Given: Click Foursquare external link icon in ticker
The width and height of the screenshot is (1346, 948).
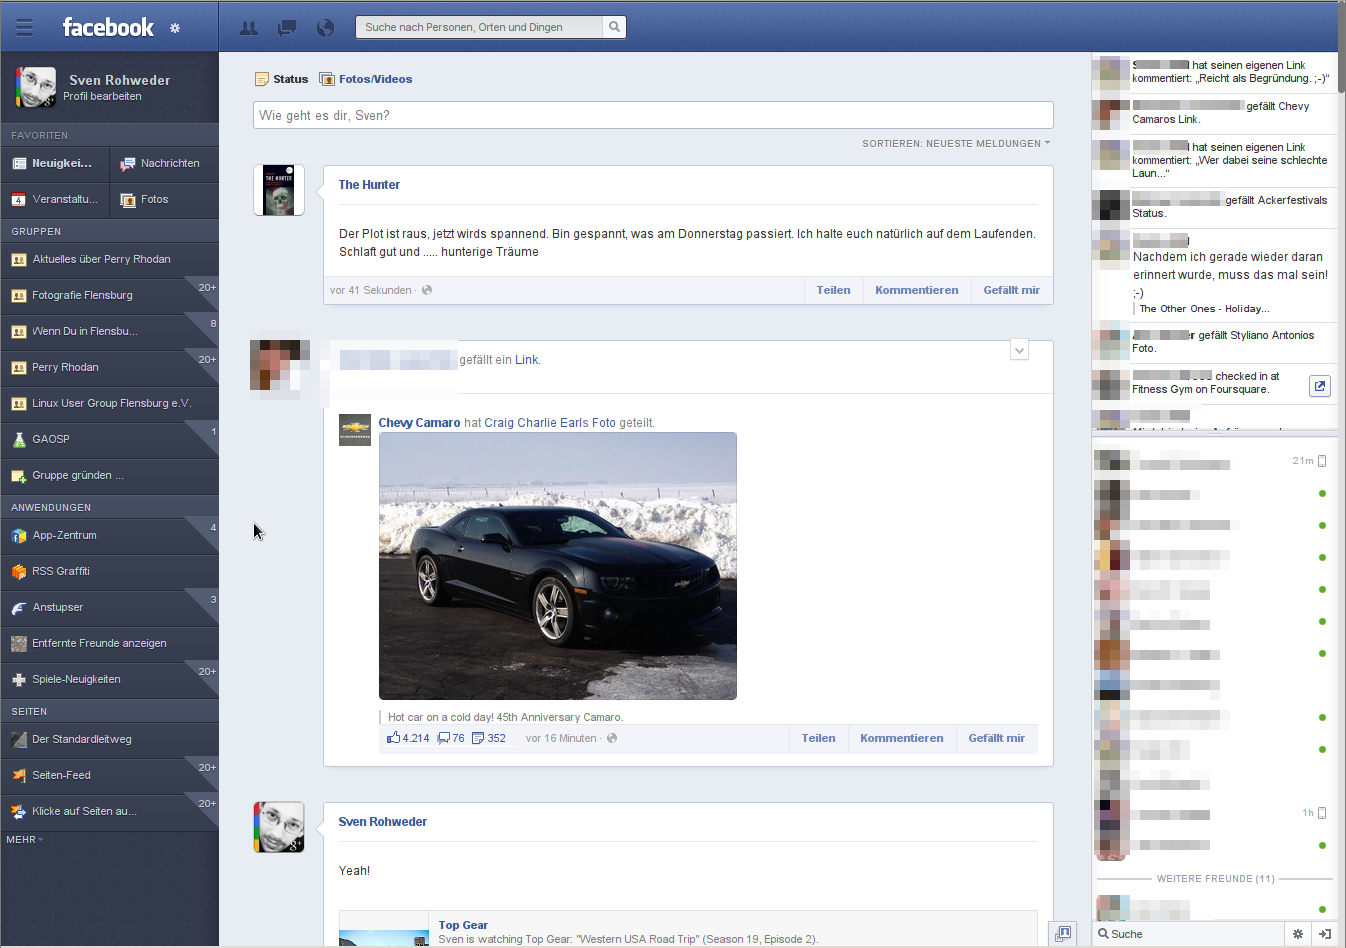Looking at the screenshot, I should point(1320,386).
